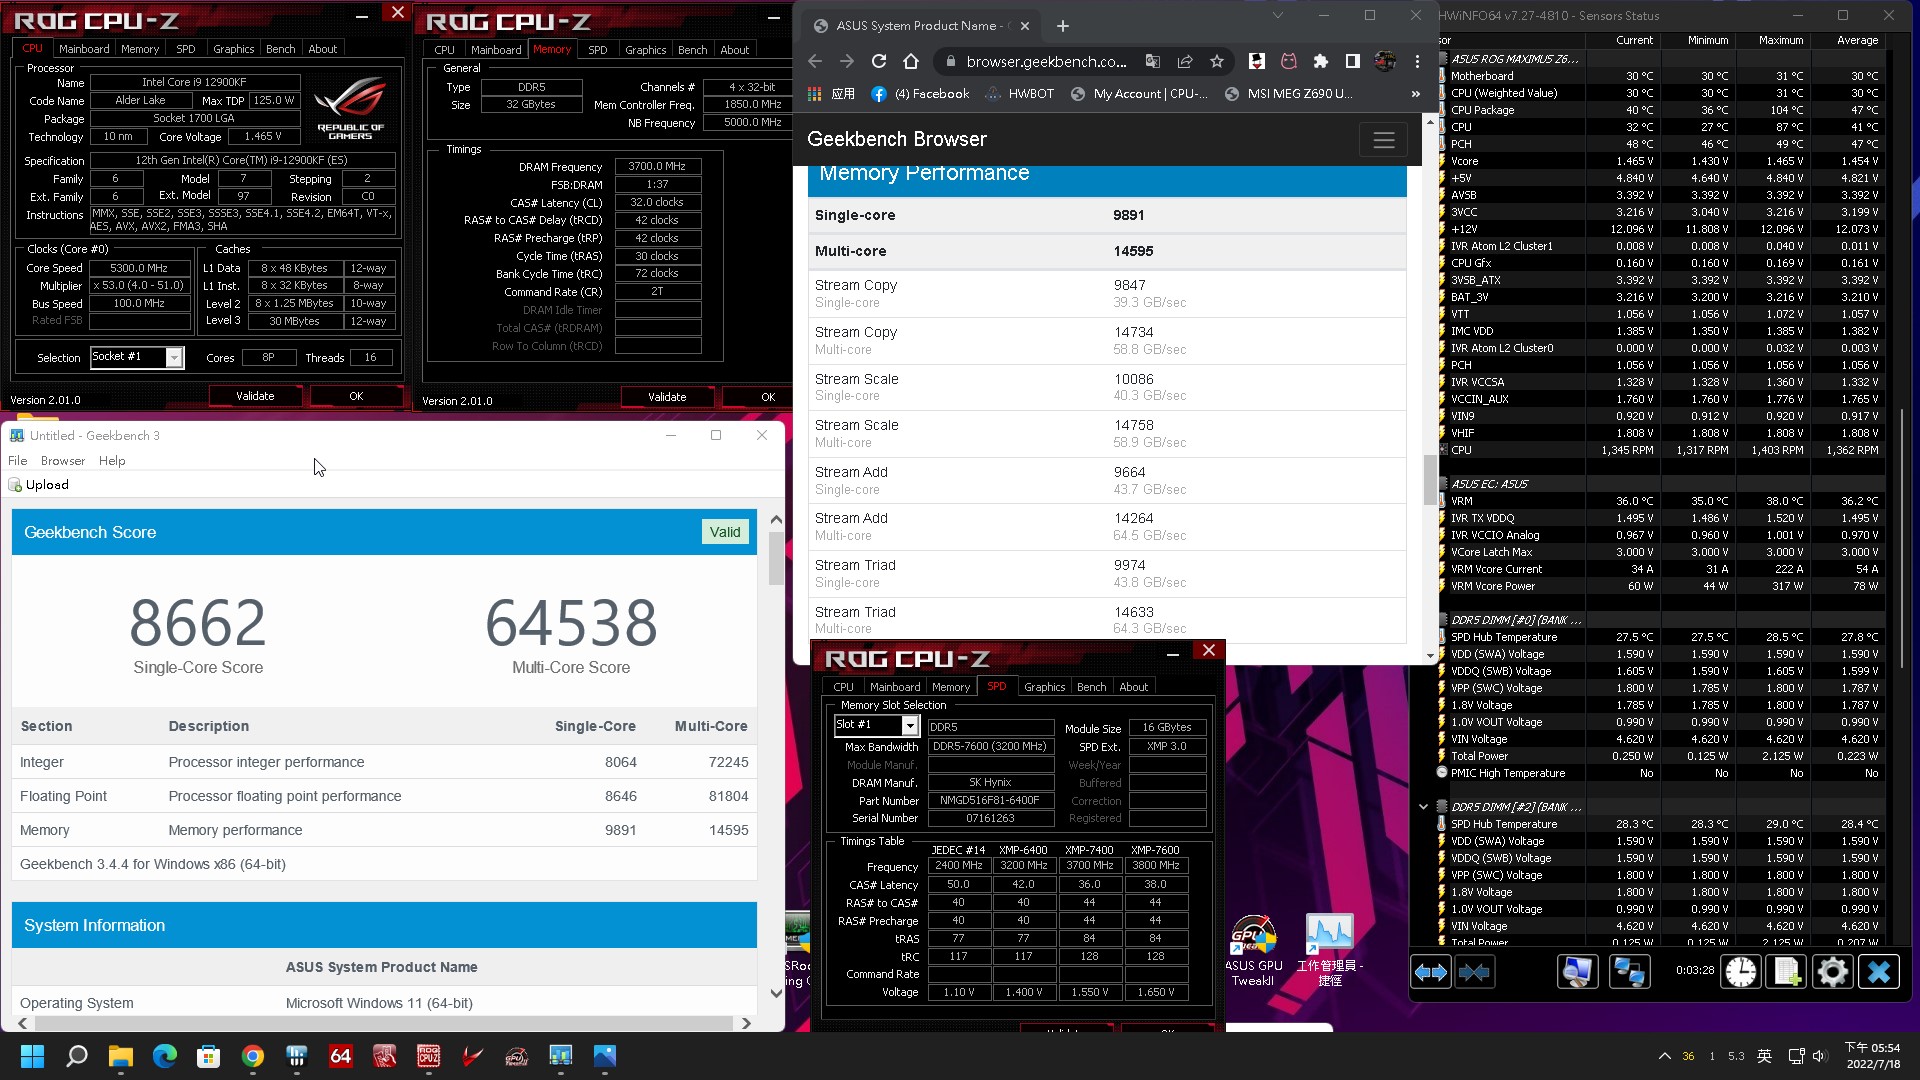Open HWiNFO sensor settings gear
This screenshot has height=1080, width=1920.
pyautogui.click(x=1833, y=972)
